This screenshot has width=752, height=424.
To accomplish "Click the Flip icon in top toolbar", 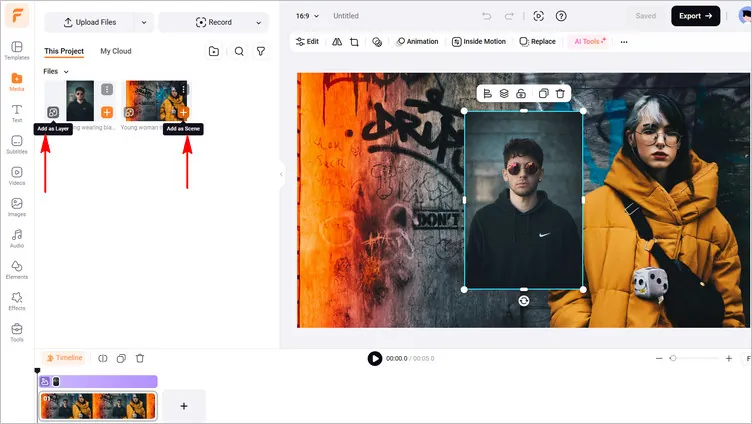I will (x=337, y=42).
